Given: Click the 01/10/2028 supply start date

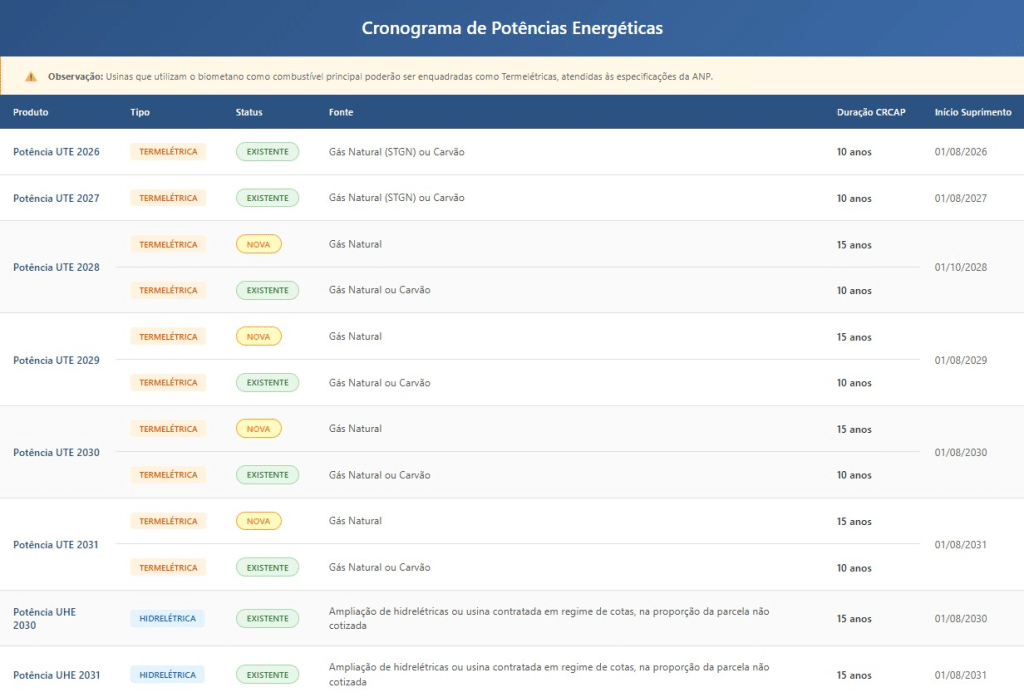Looking at the screenshot, I should pyautogui.click(x=960, y=267).
